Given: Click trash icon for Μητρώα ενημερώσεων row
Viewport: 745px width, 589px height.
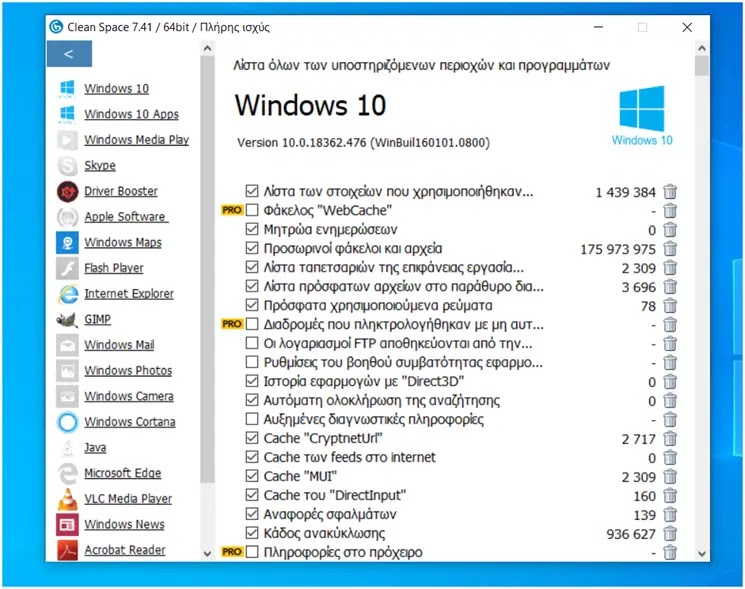Looking at the screenshot, I should tap(670, 229).
